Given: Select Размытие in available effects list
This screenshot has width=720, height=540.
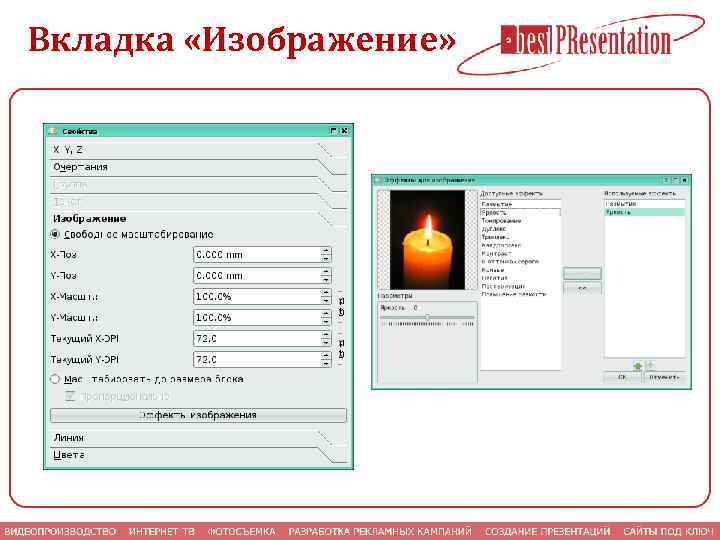Looking at the screenshot, I should click(x=520, y=204).
